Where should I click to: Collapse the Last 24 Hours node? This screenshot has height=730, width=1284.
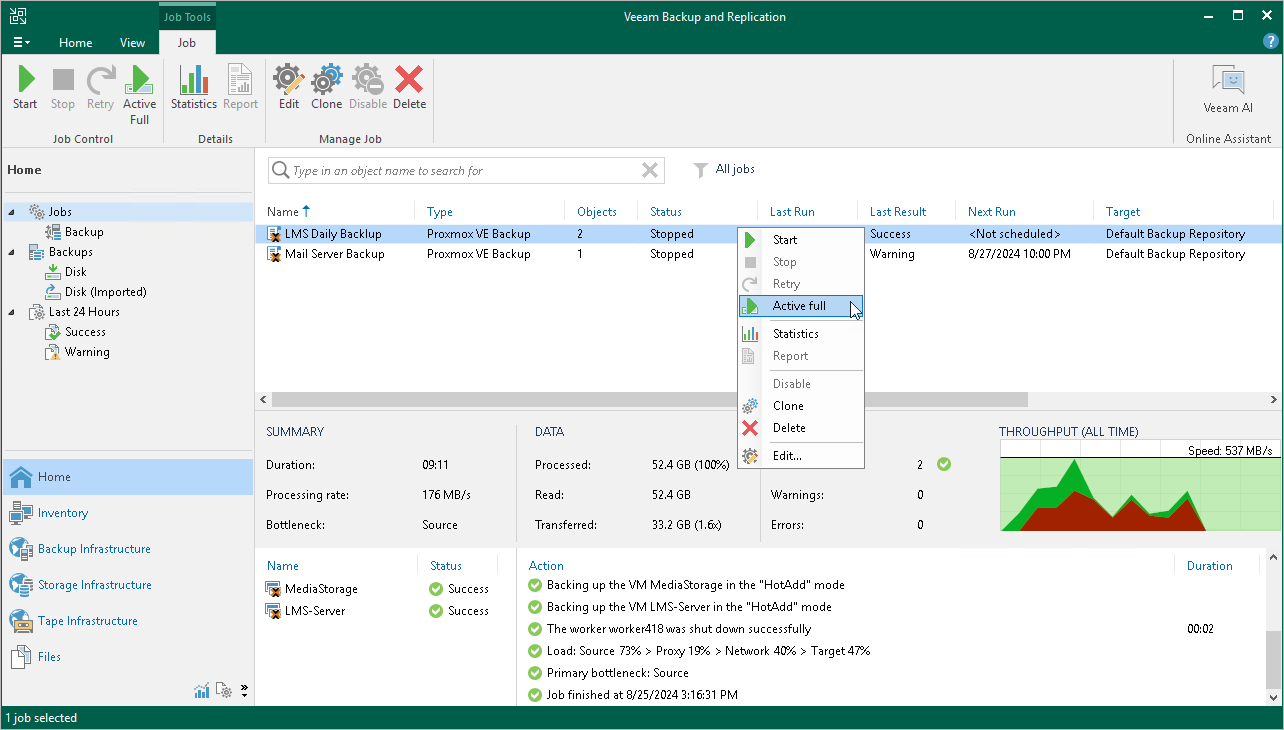pyautogui.click(x=13, y=312)
